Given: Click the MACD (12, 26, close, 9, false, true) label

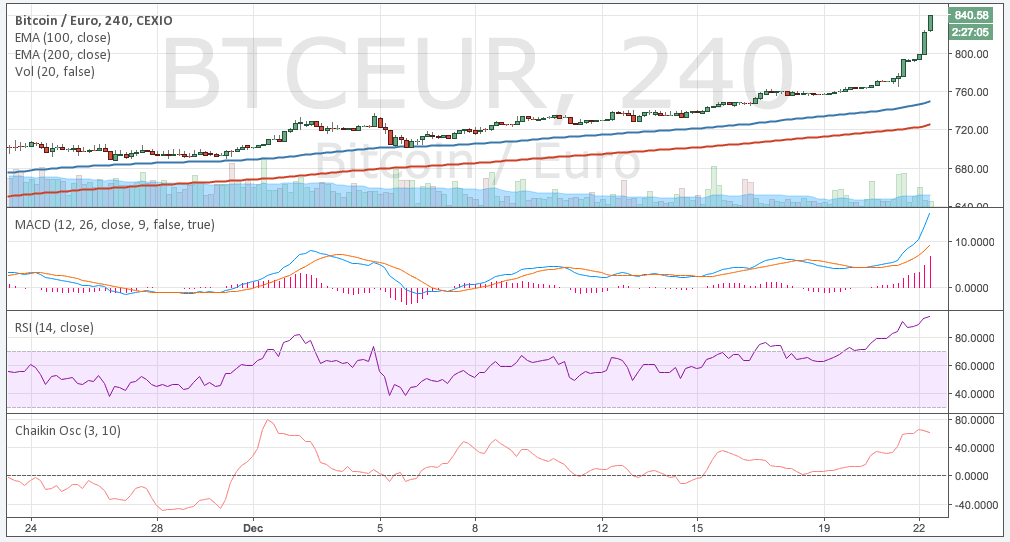Looking at the screenshot, I should coord(115,224).
